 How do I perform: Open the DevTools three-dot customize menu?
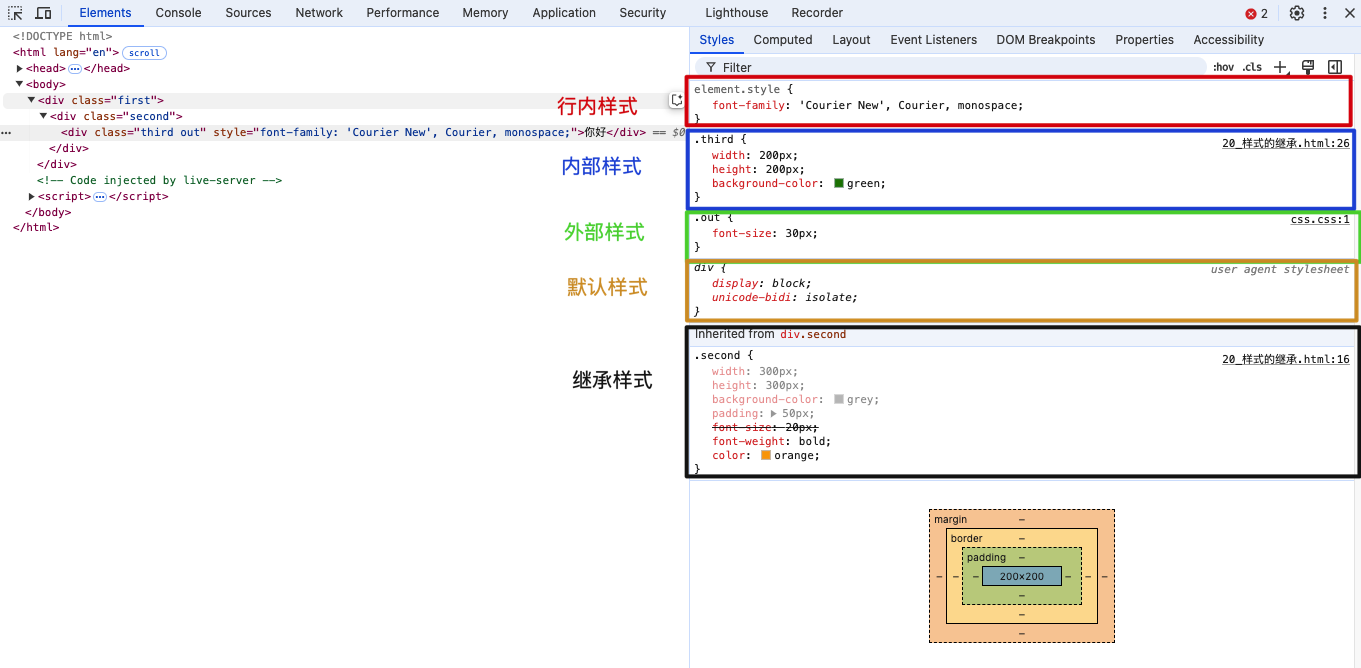(1325, 13)
